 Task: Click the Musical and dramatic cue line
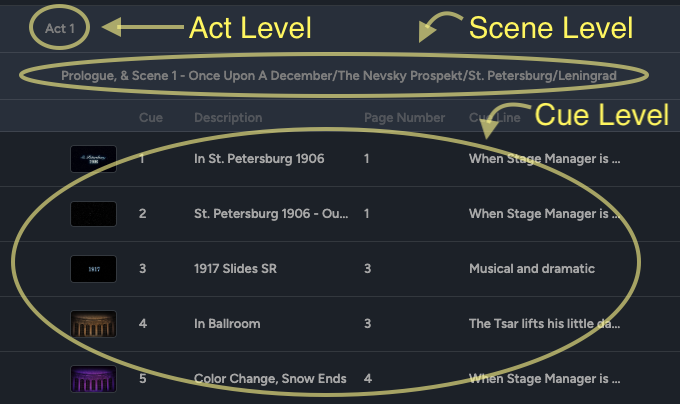click(532, 269)
